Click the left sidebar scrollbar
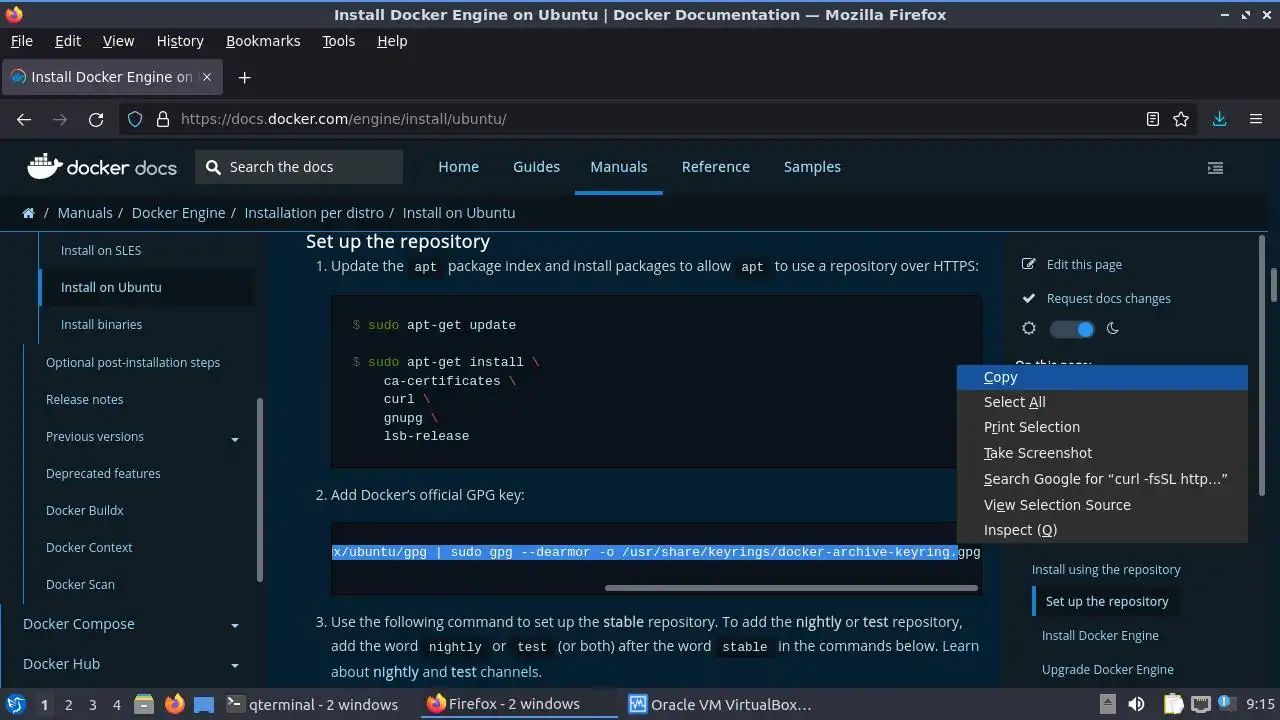 (260, 490)
